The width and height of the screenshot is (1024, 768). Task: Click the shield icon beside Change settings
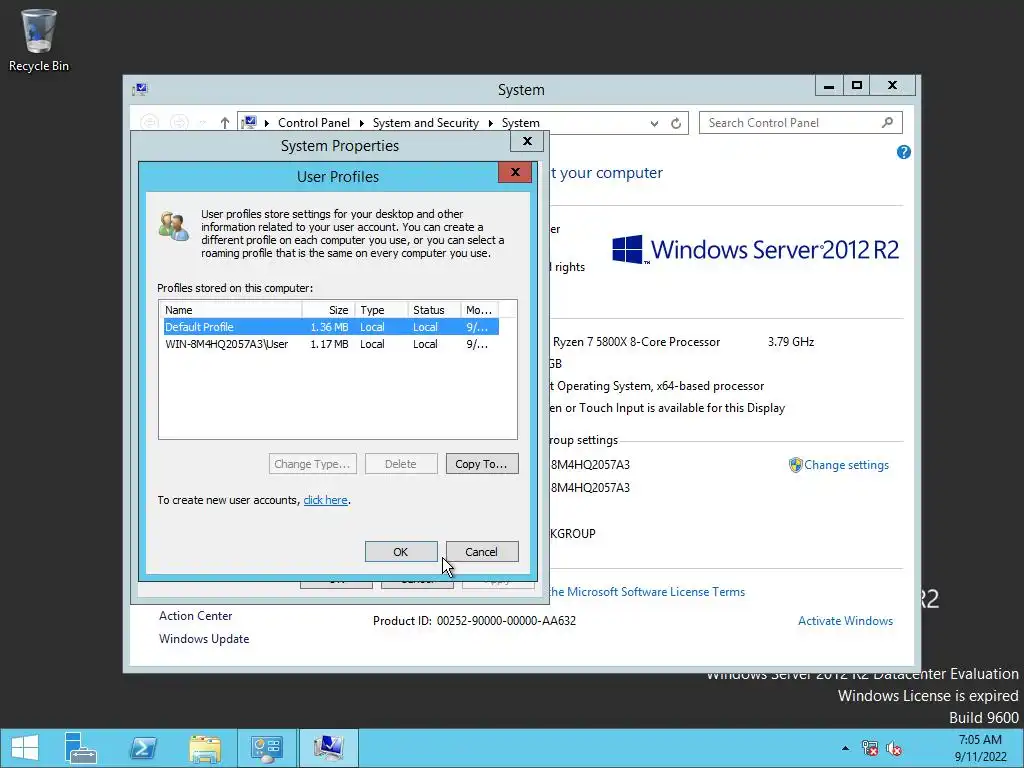click(795, 465)
